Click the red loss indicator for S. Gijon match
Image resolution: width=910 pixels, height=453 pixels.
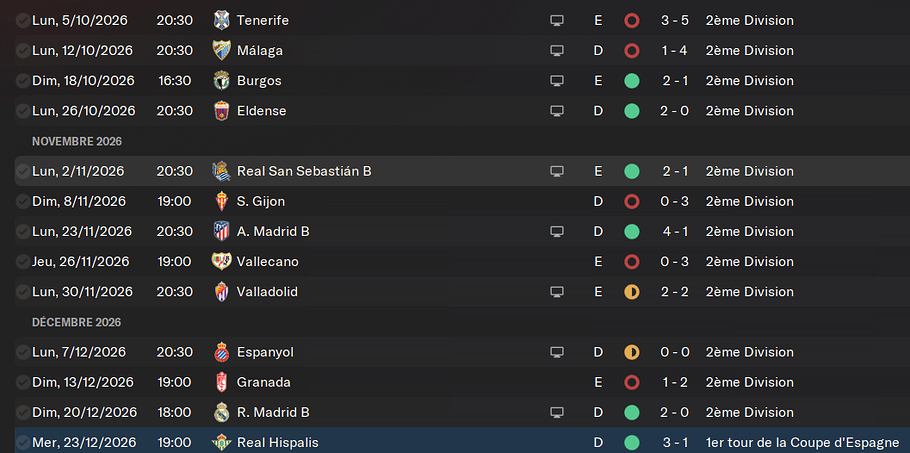coord(631,201)
